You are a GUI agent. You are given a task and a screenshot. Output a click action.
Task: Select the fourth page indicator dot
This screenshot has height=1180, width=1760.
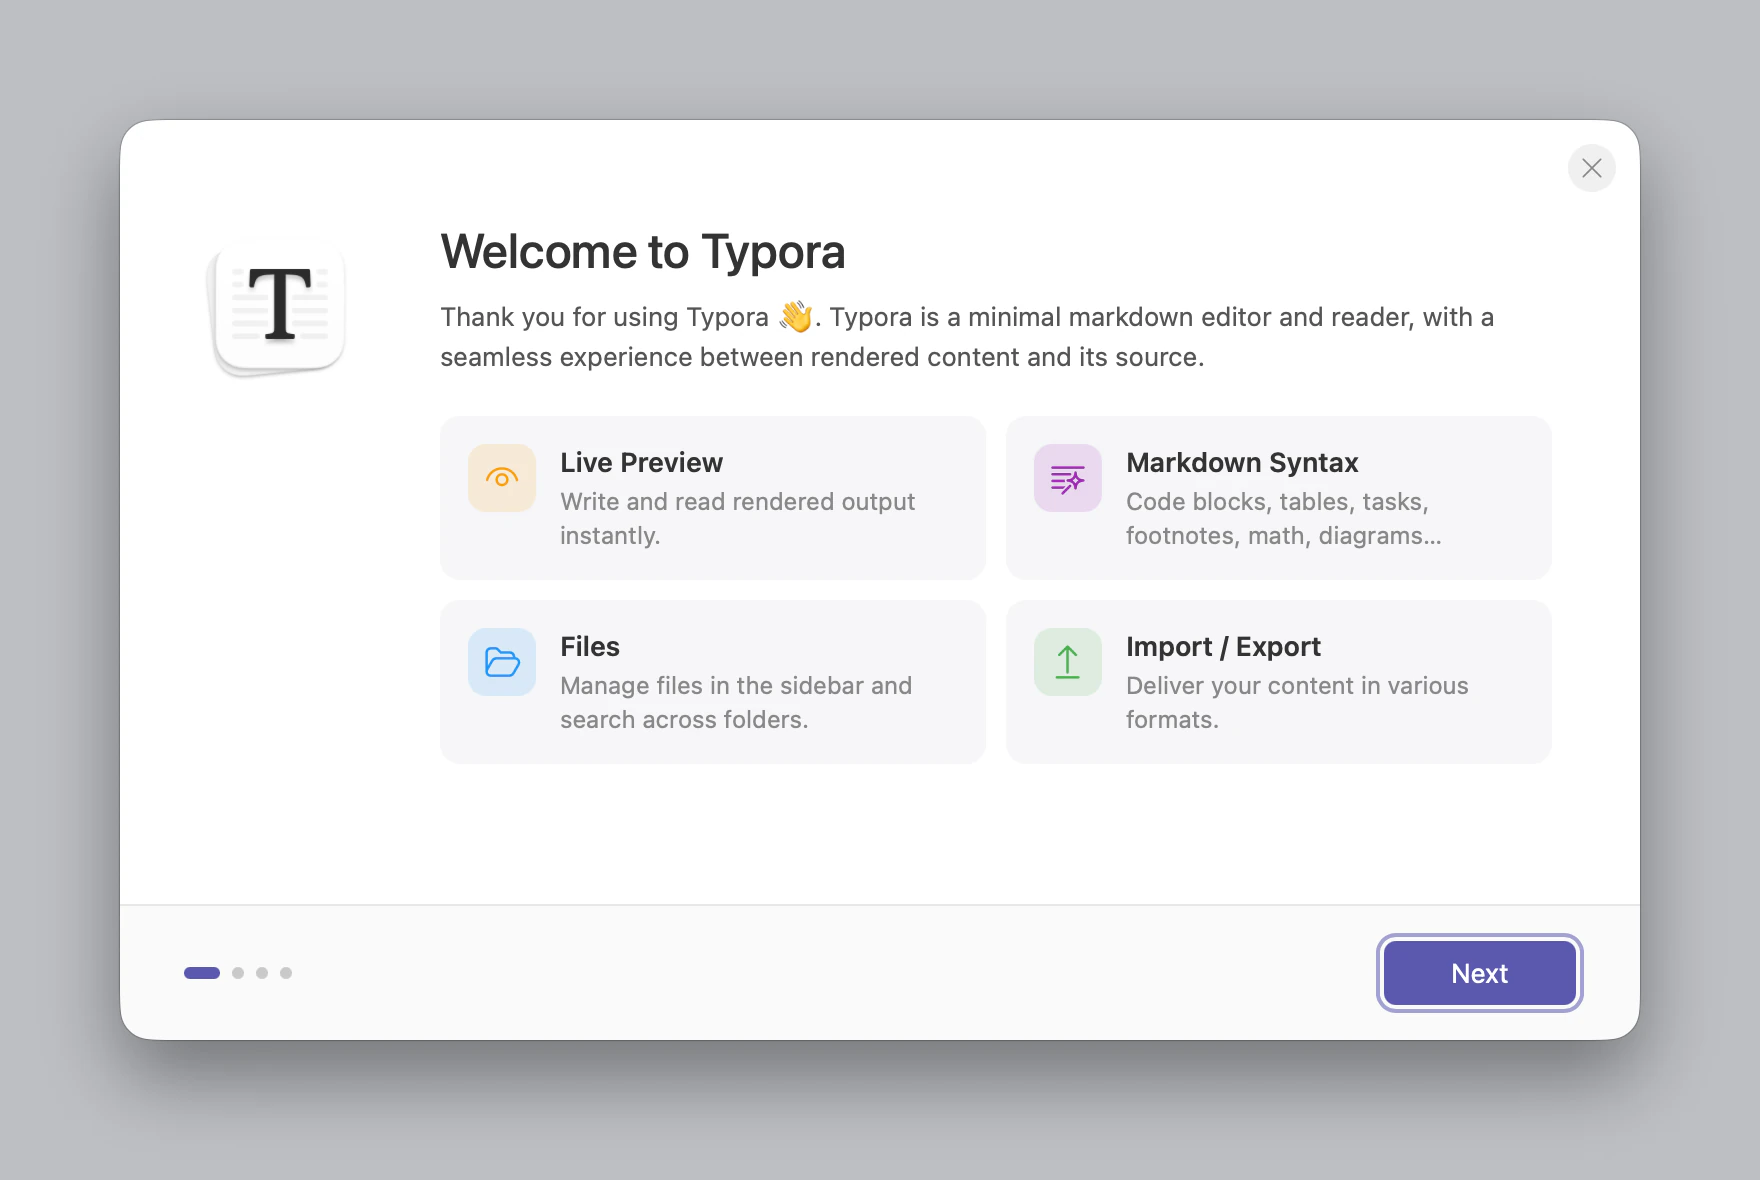pos(286,973)
